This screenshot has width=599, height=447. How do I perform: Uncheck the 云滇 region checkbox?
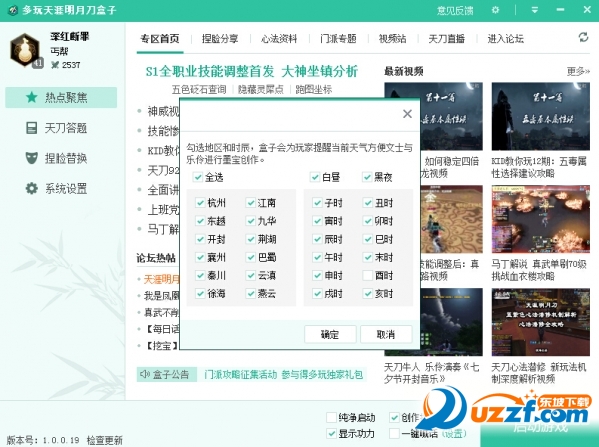251,275
